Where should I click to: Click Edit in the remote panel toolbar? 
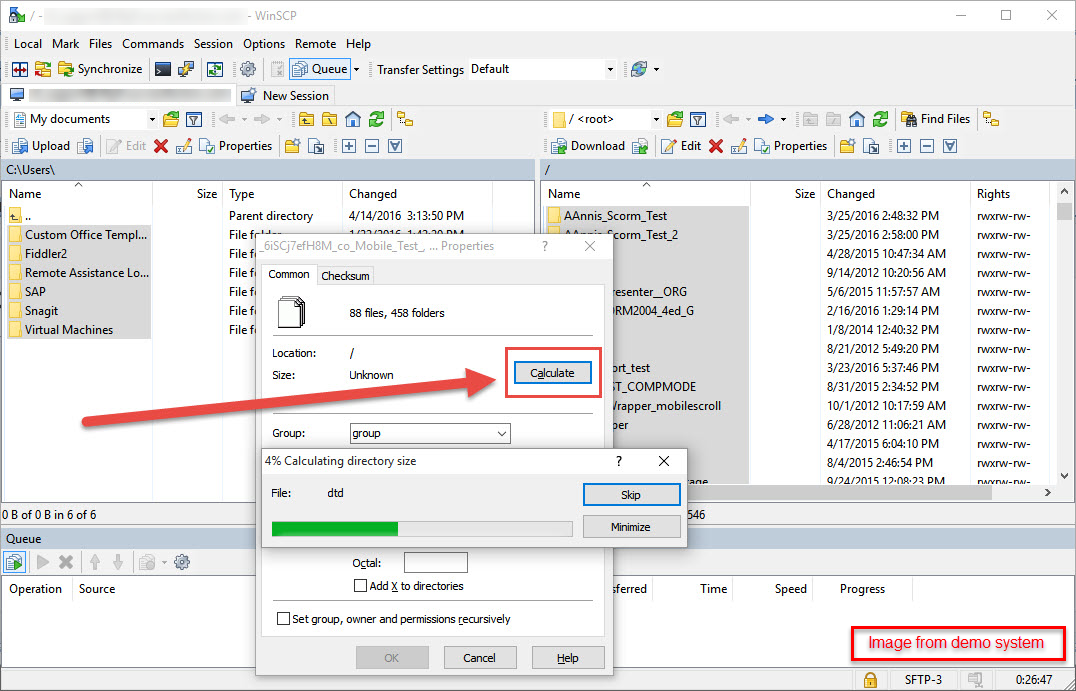coord(681,146)
